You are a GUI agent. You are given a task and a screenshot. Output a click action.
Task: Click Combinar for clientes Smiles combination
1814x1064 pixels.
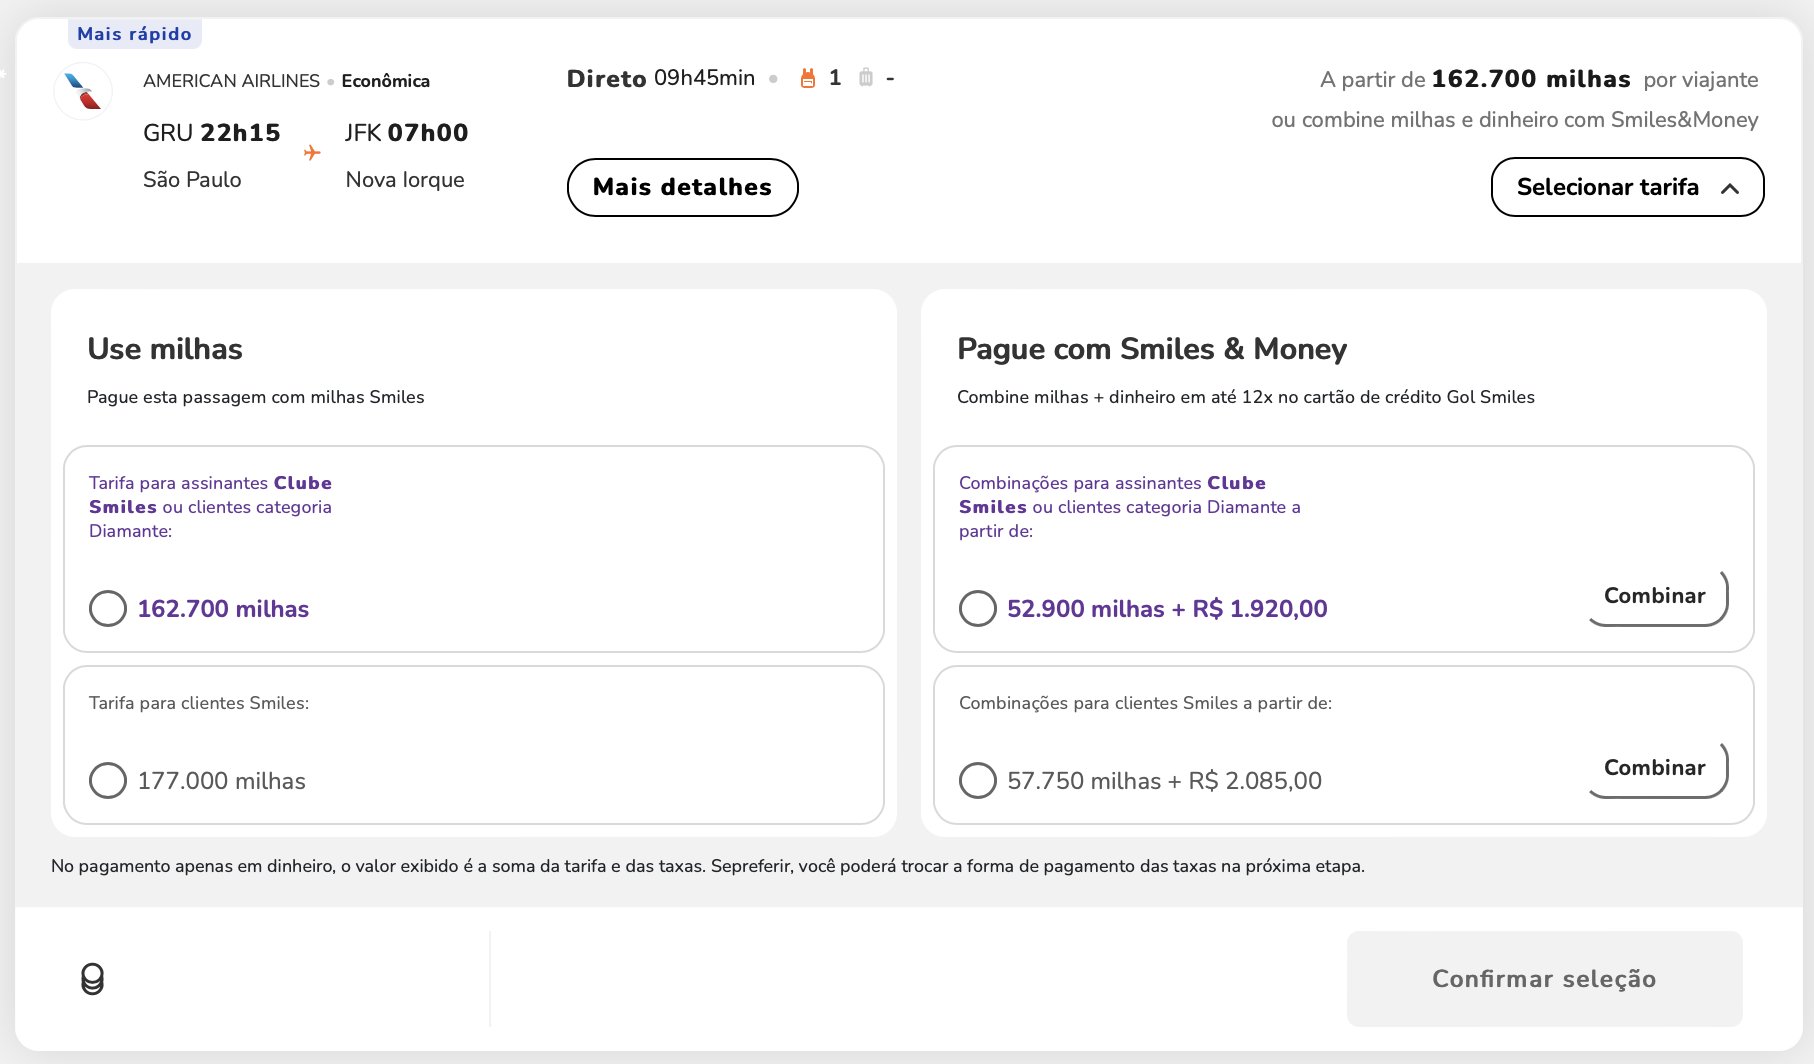1656,769
